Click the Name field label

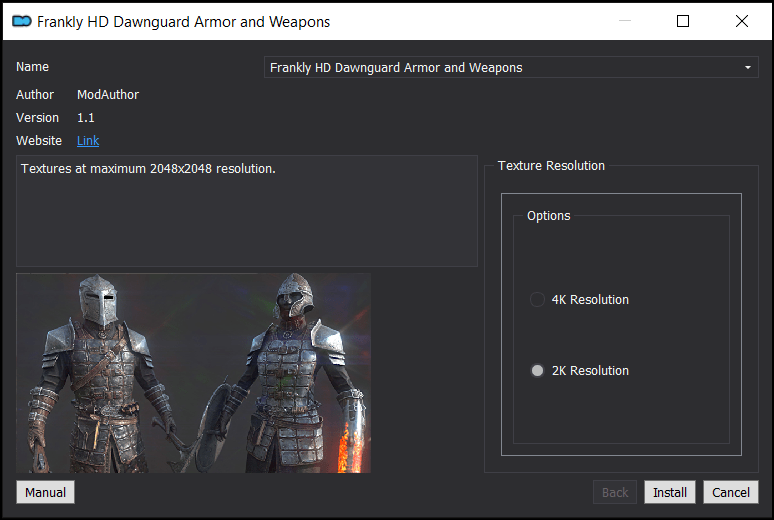(x=32, y=67)
